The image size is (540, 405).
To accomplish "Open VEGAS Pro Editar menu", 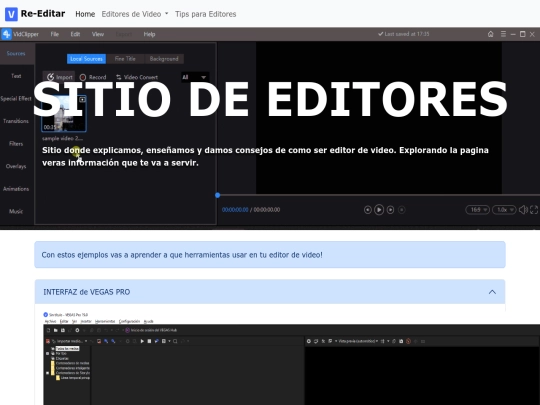I will [x=64, y=321].
